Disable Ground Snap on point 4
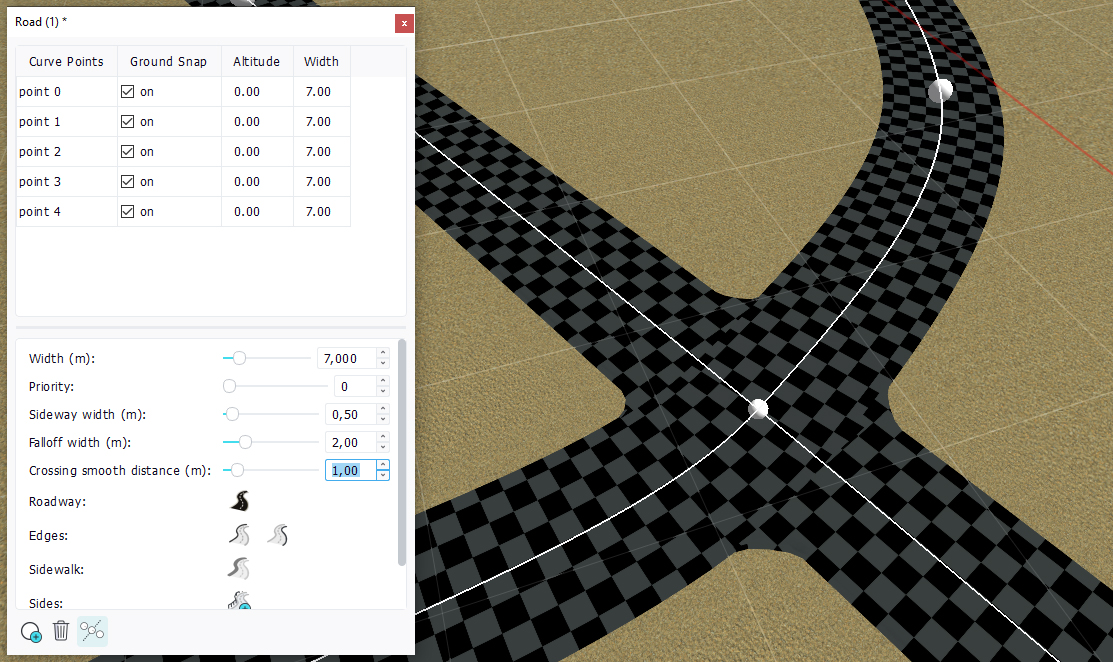Viewport: 1113px width, 662px height. click(127, 212)
